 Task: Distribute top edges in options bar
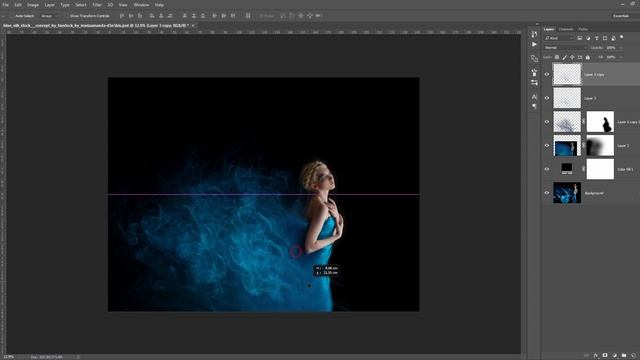[184, 16]
